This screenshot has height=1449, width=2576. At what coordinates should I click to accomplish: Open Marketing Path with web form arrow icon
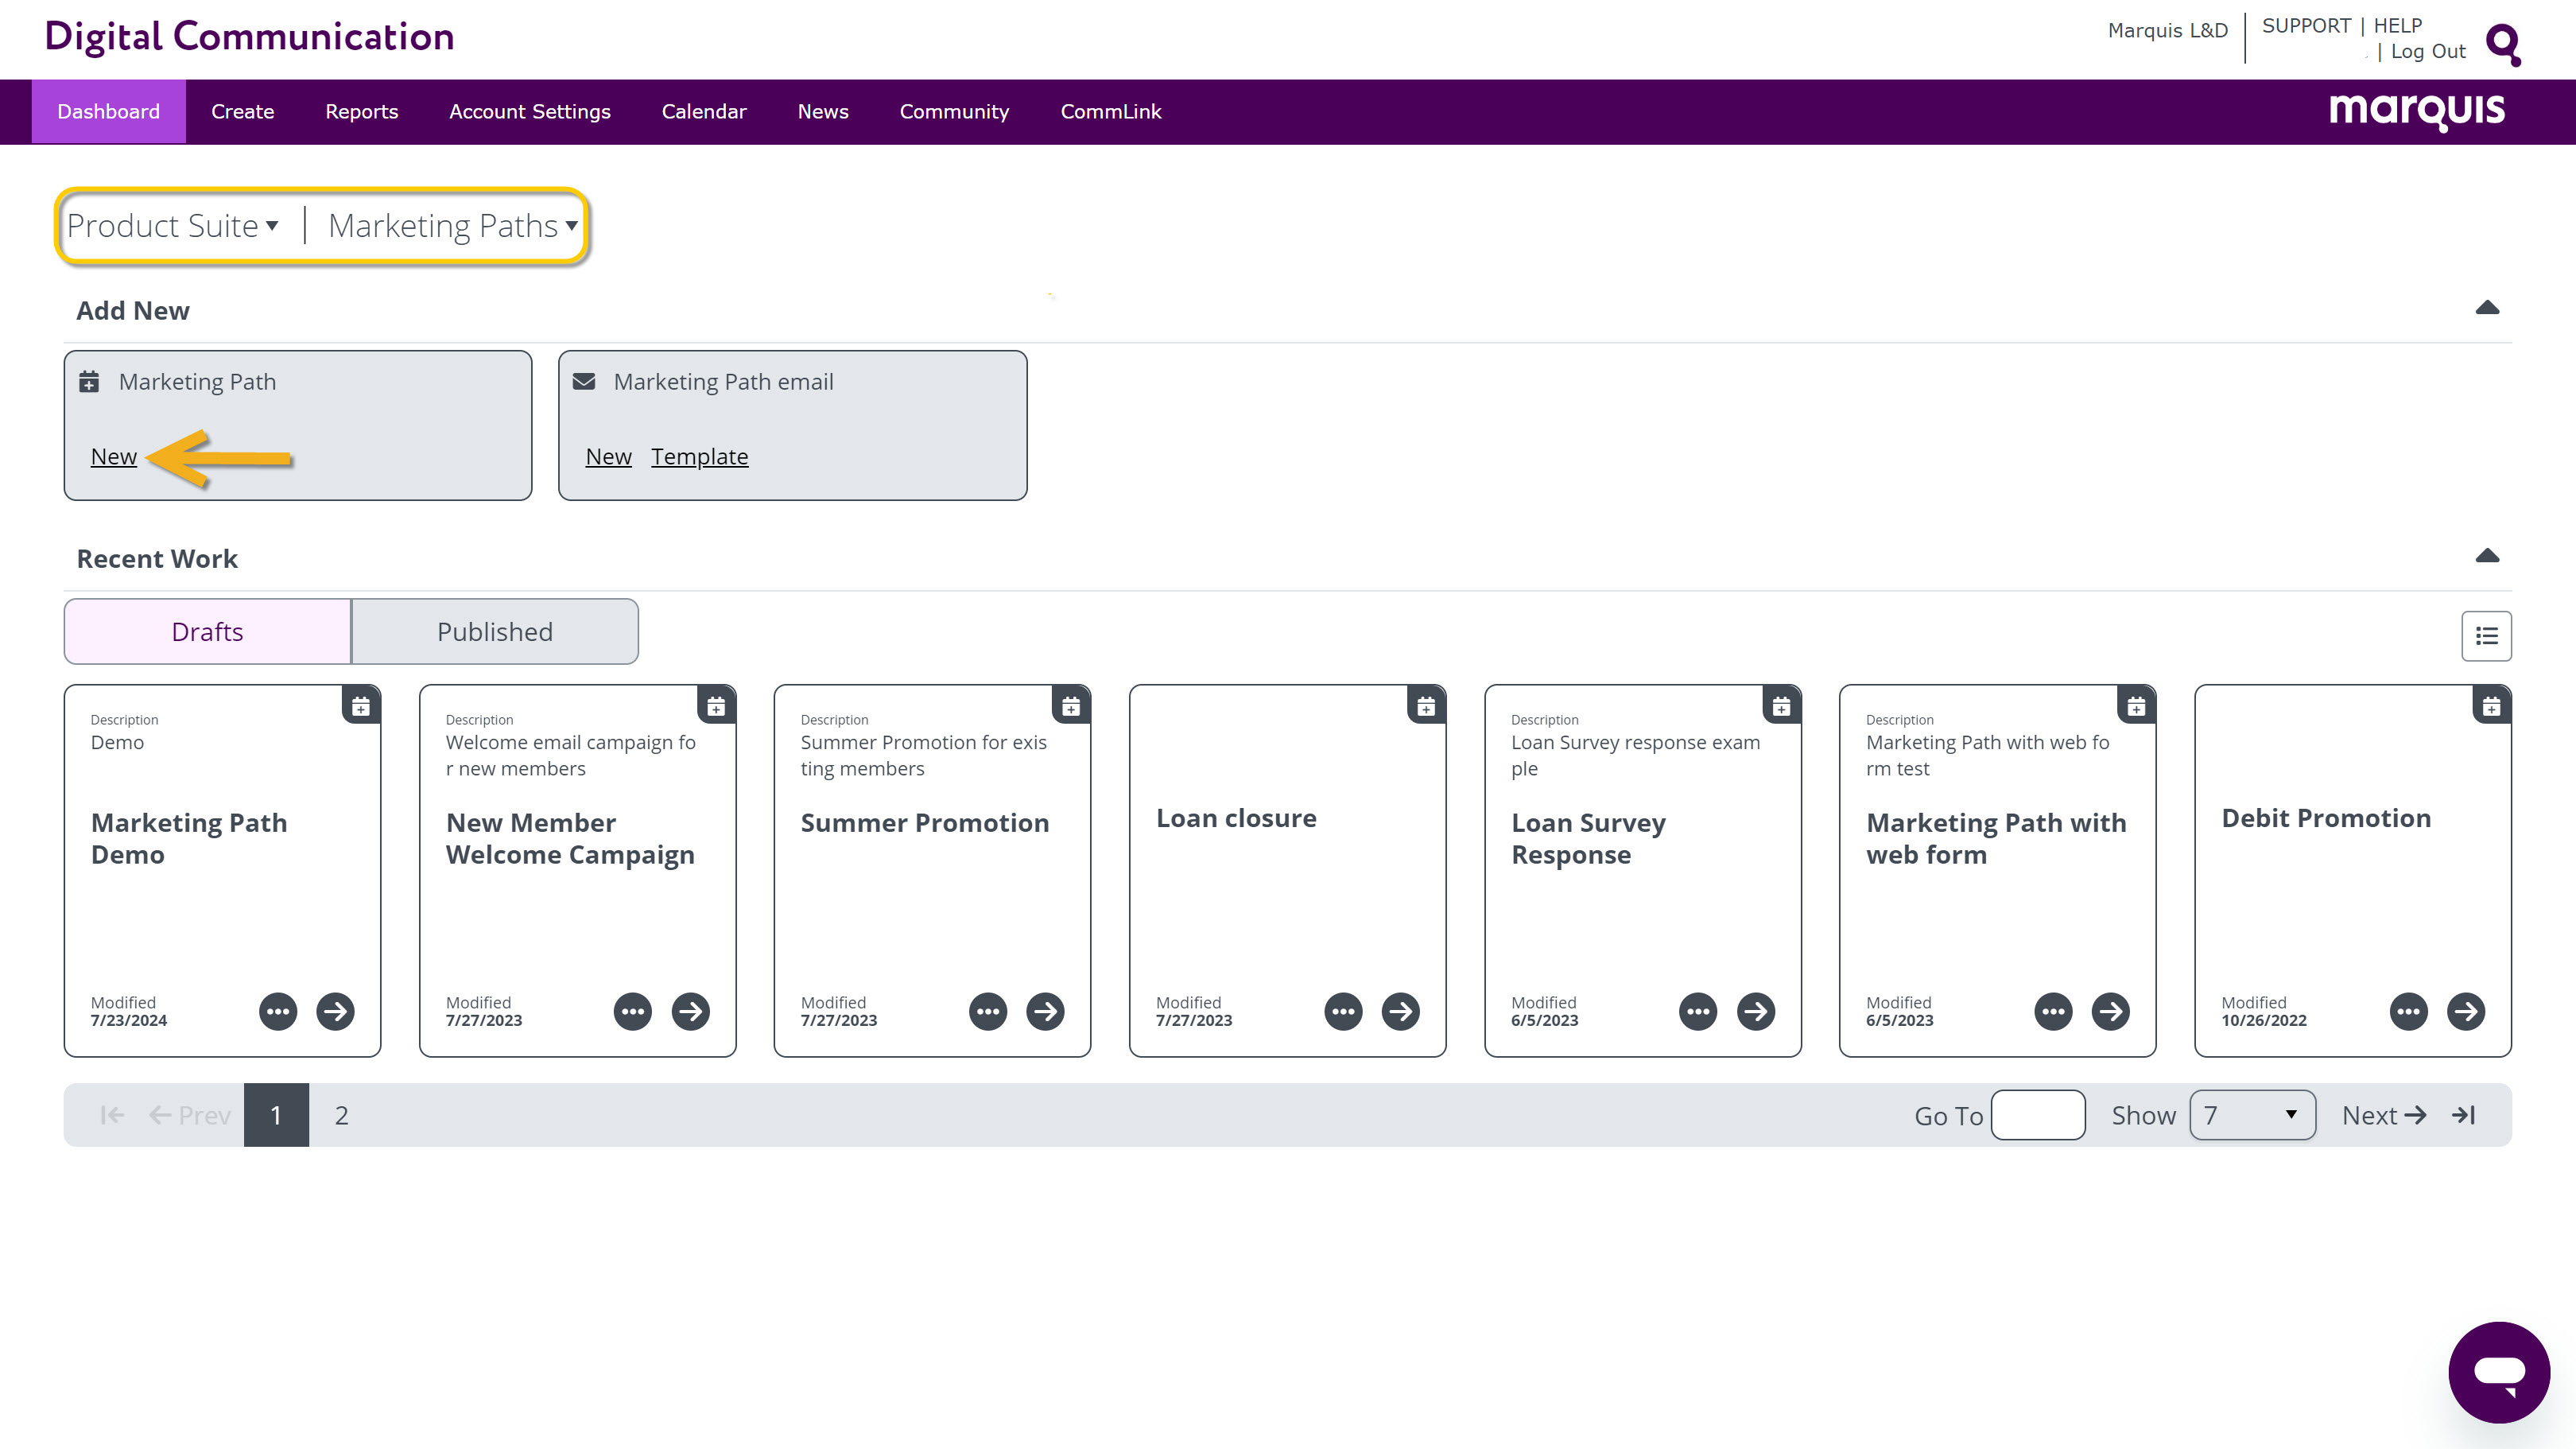coord(2110,1011)
